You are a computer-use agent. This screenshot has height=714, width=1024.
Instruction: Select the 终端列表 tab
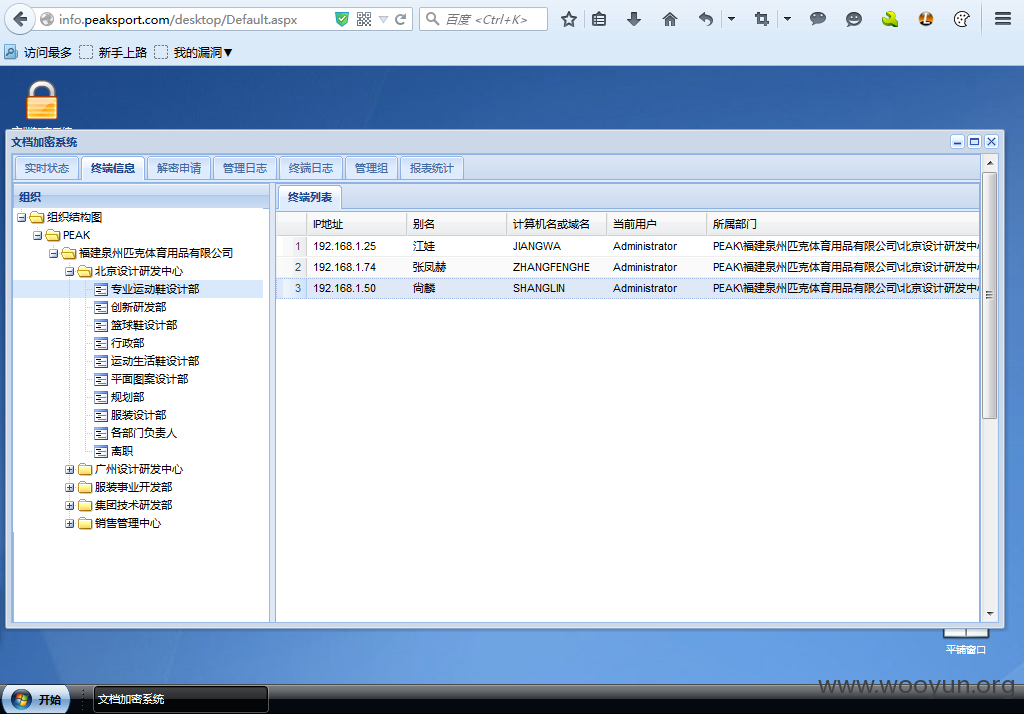coord(310,197)
